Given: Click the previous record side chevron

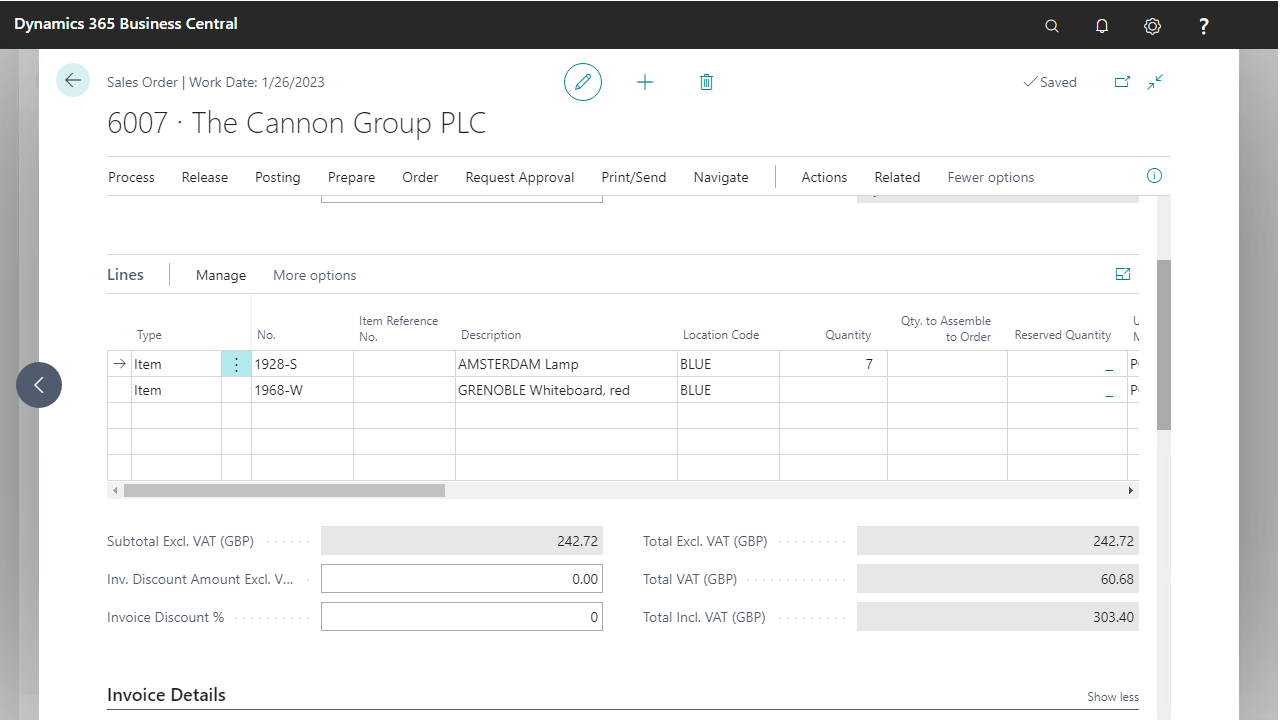Looking at the screenshot, I should pyautogui.click(x=39, y=385).
